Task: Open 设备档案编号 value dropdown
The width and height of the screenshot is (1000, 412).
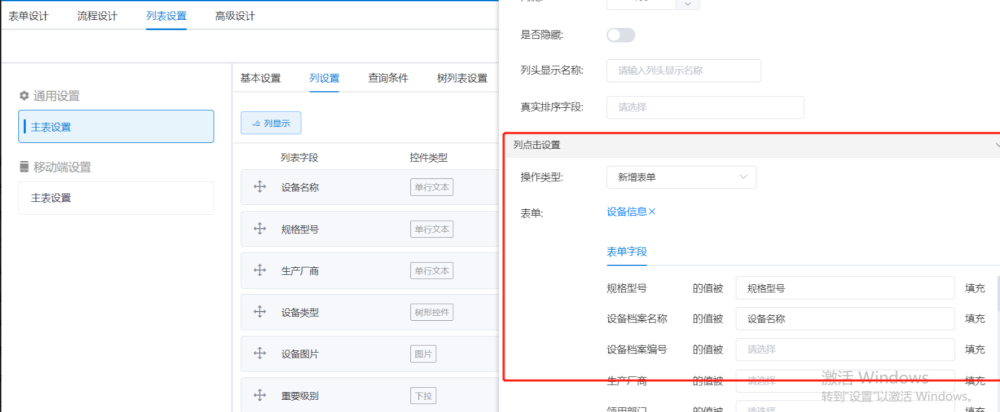Action: tap(844, 350)
